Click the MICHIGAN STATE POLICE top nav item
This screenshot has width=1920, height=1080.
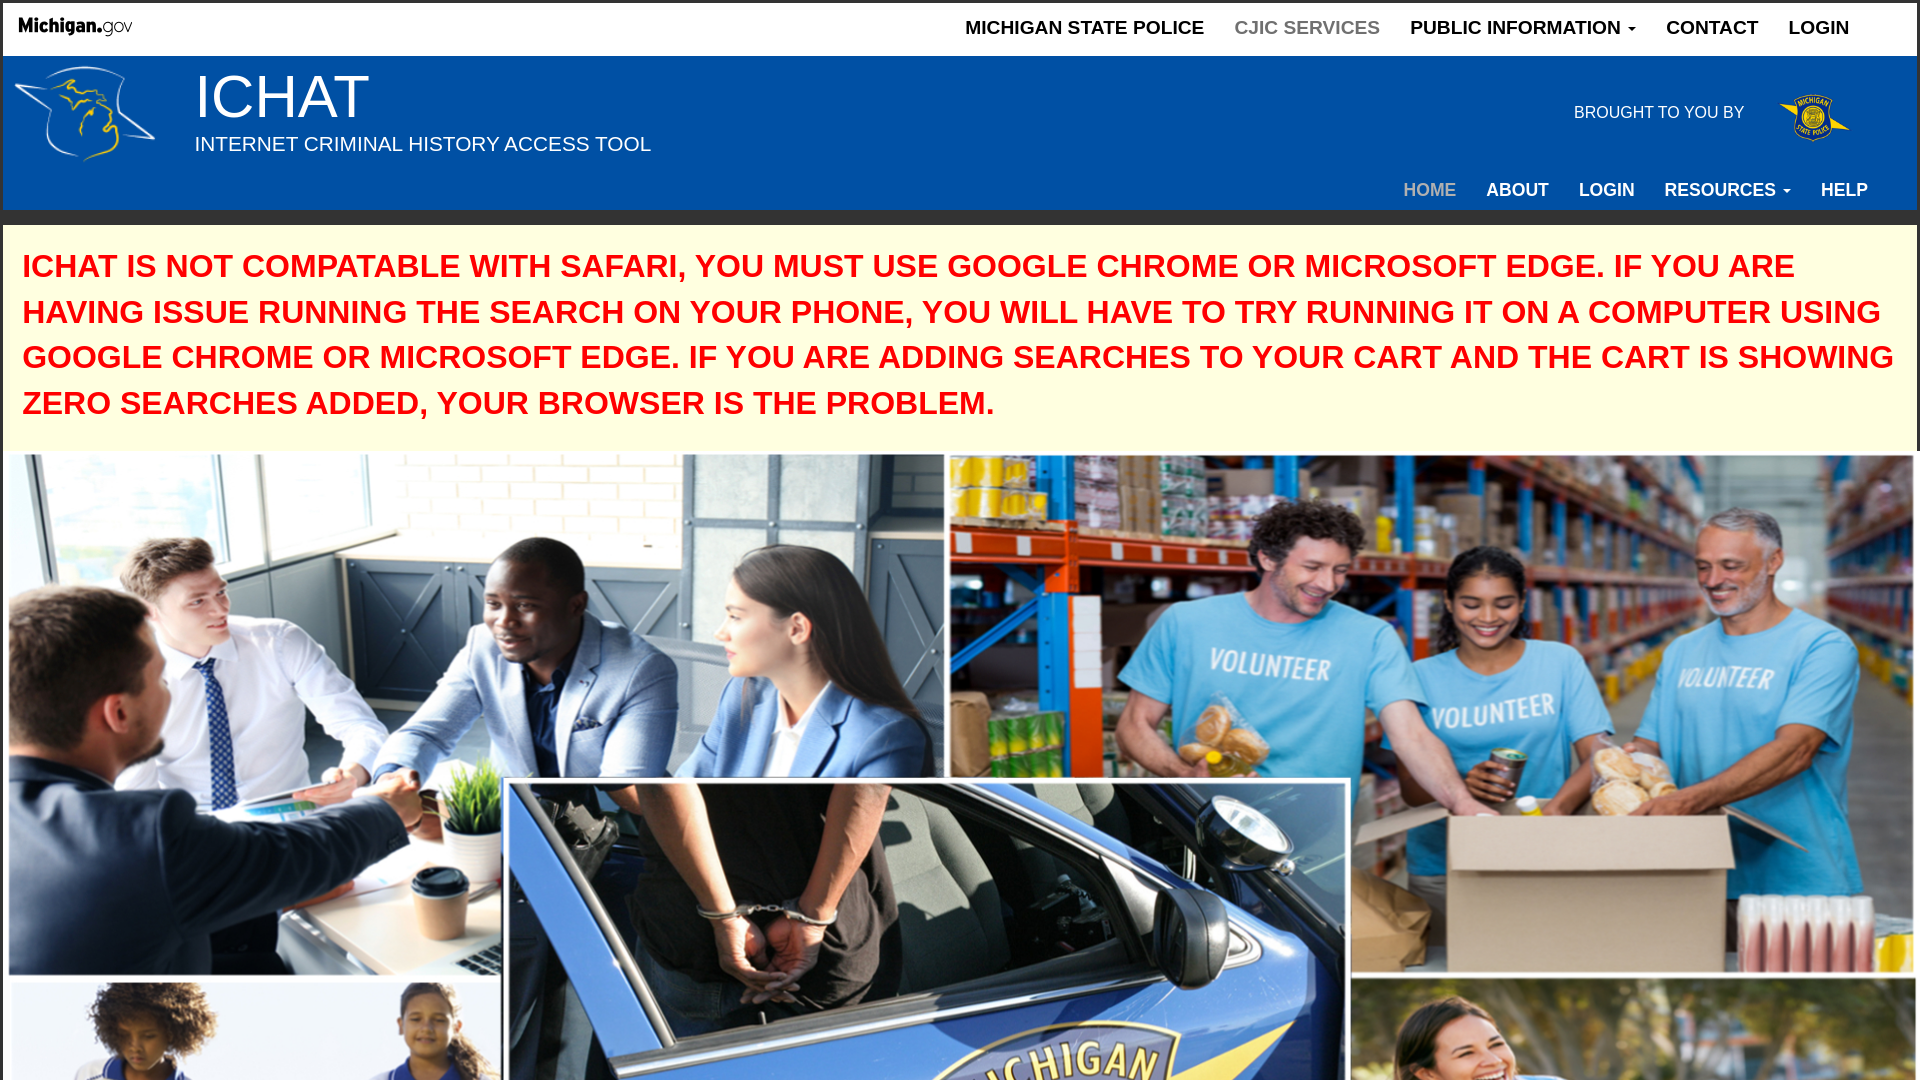tap(1084, 28)
